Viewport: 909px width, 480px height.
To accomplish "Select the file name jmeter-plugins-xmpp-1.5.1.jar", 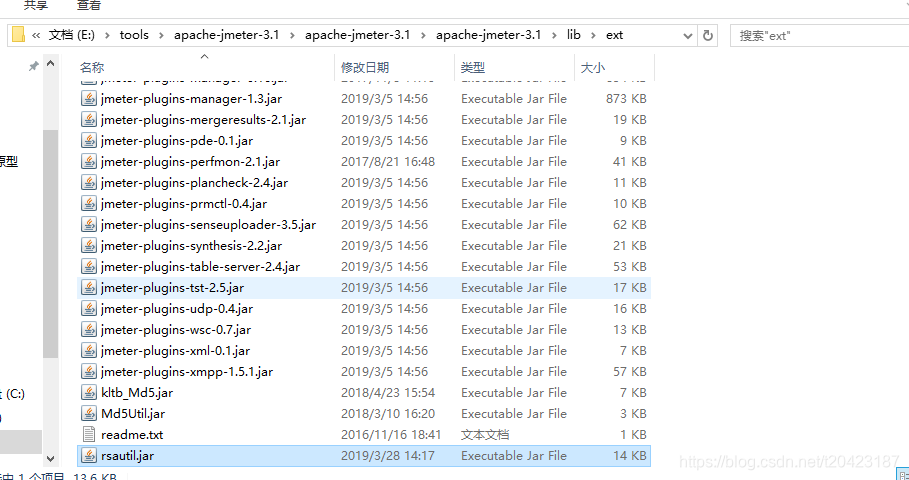I will (x=187, y=372).
